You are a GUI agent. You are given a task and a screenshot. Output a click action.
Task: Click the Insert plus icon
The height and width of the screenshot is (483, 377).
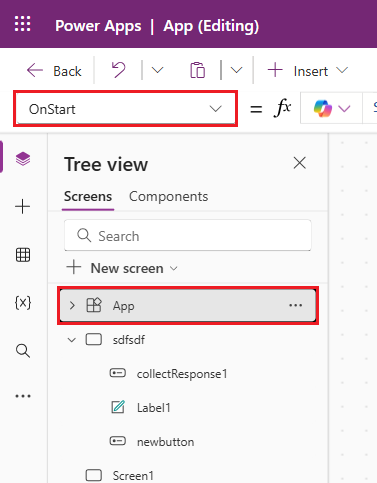point(275,70)
